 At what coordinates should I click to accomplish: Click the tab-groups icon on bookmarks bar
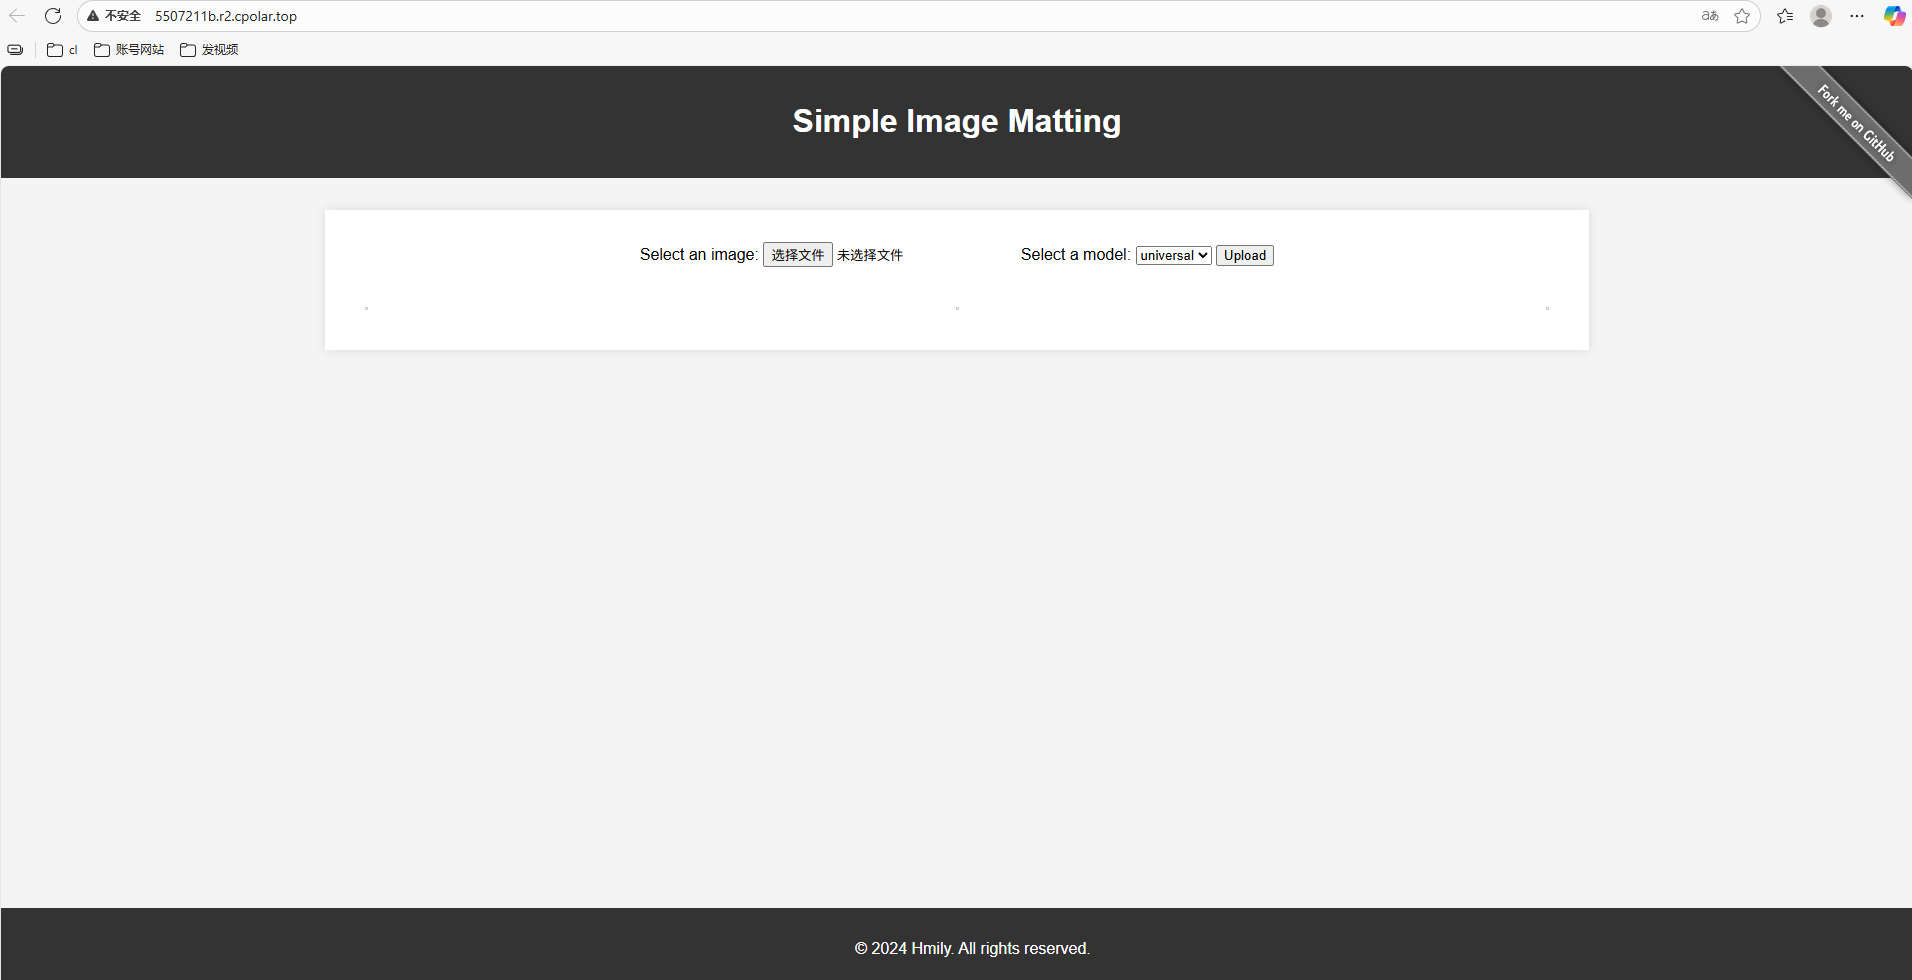(x=15, y=50)
